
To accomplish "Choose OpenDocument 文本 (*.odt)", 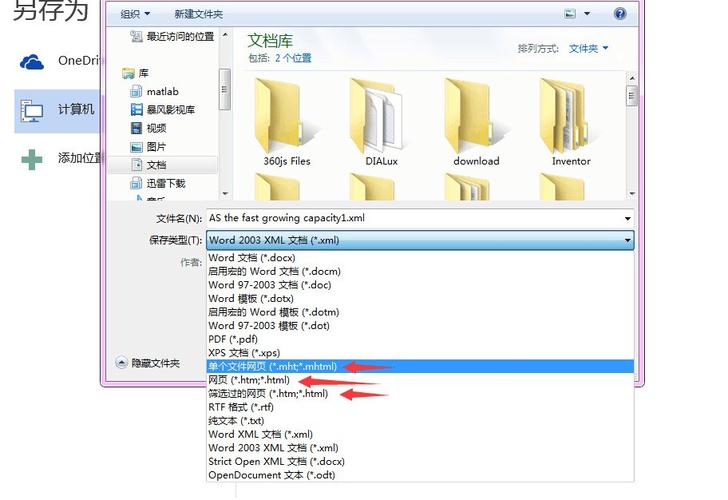I will (x=420, y=475).
